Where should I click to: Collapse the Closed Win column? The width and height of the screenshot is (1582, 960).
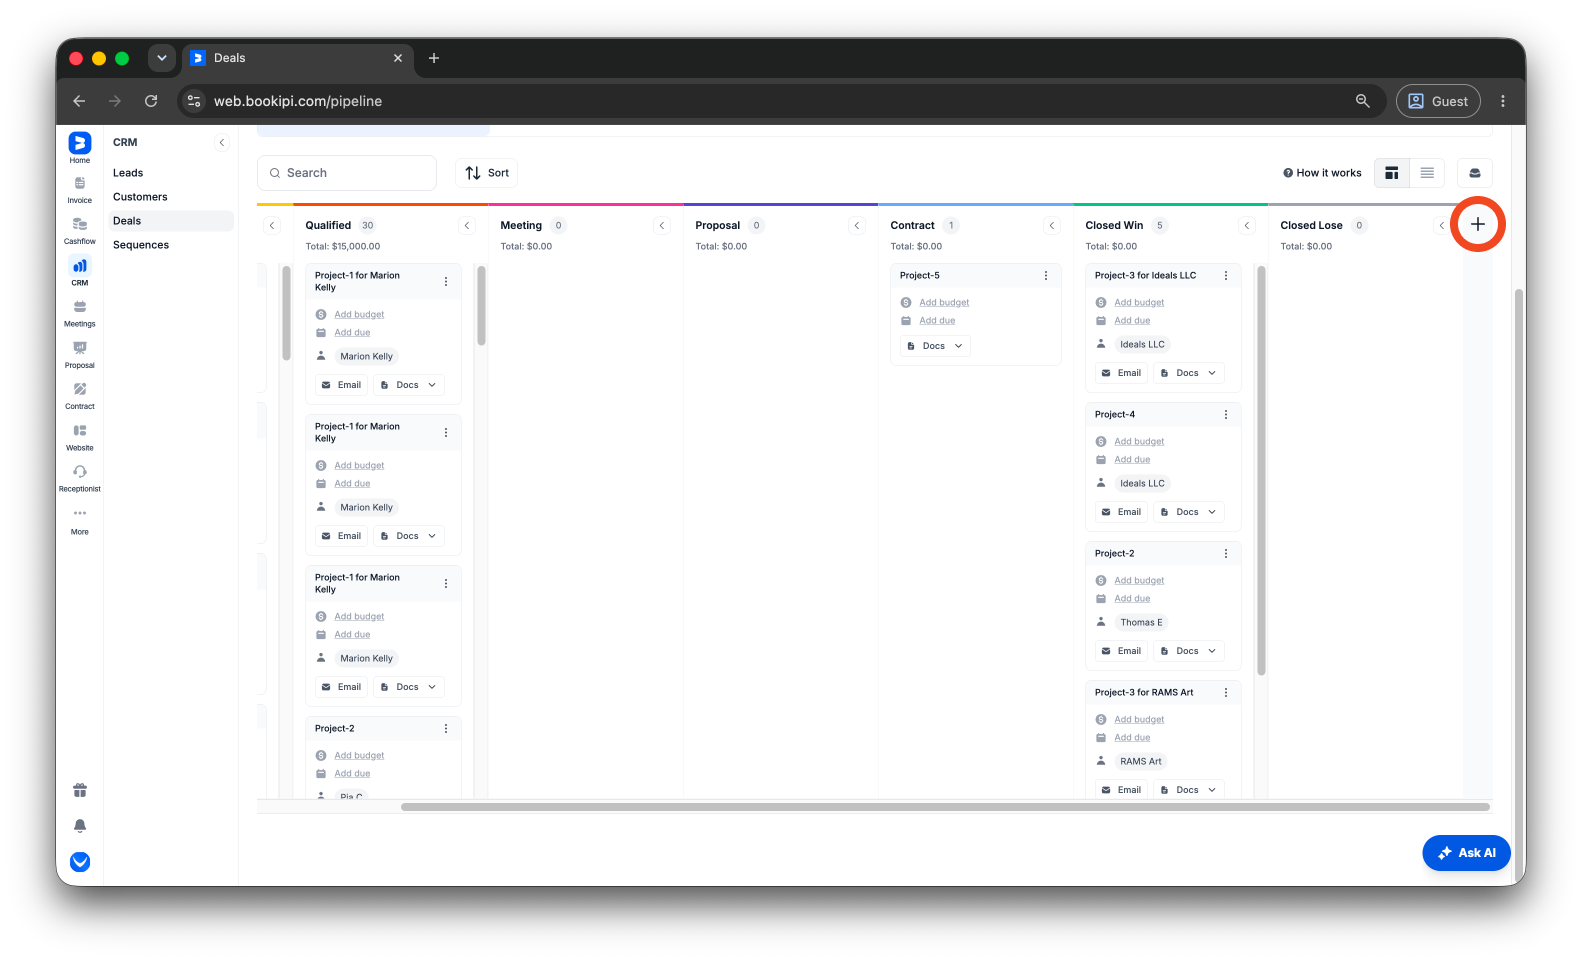tap(1247, 226)
